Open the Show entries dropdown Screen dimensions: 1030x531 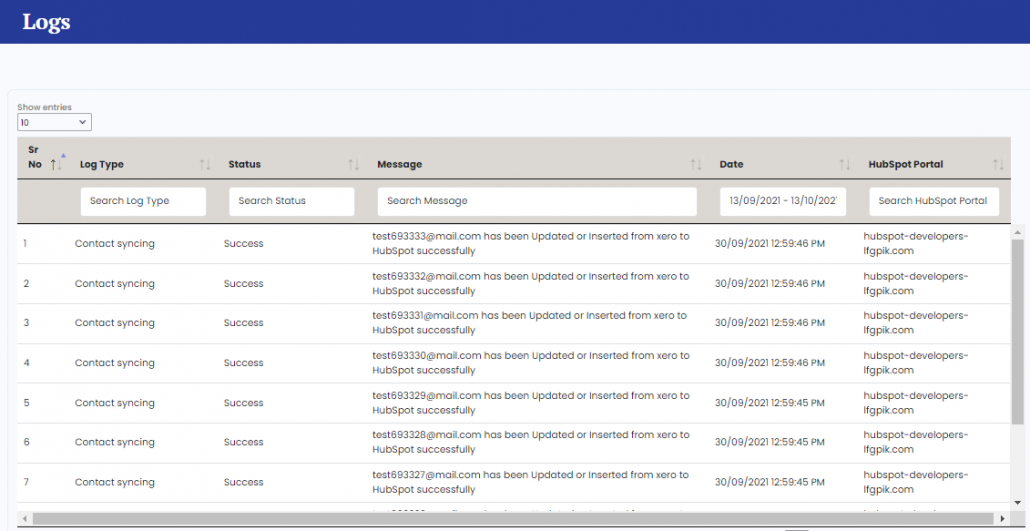(54, 122)
